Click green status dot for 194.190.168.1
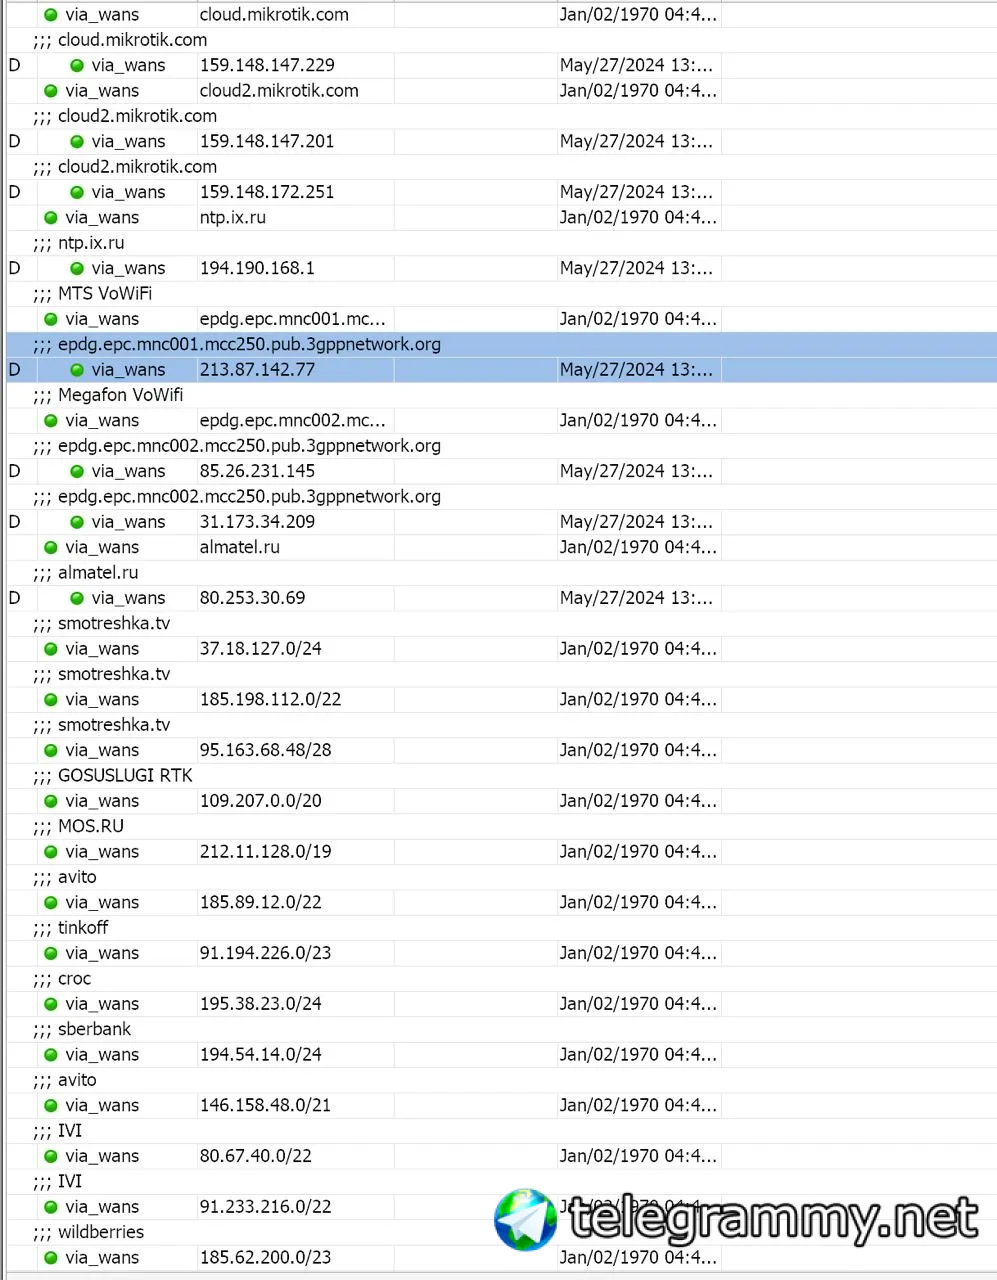This screenshot has width=997, height=1280. coord(77,268)
